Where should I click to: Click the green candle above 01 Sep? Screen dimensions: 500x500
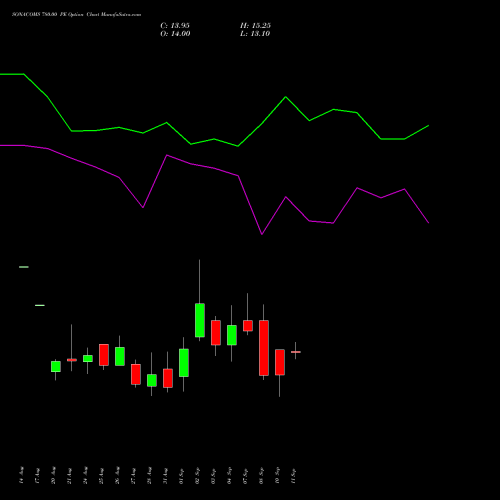point(184,363)
